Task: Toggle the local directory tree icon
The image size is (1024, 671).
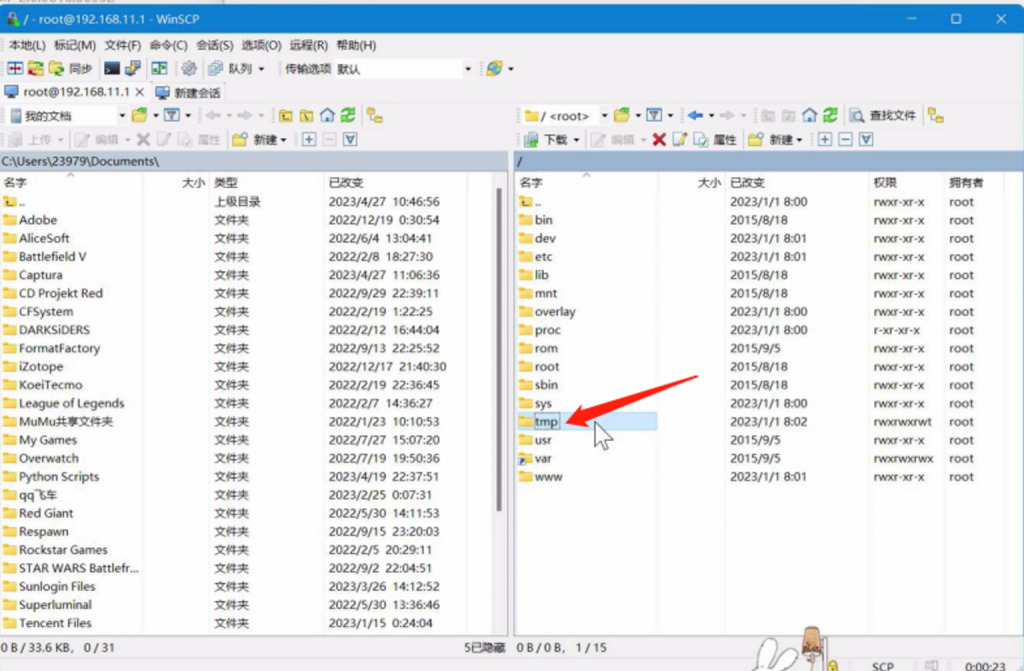Action: 374,116
